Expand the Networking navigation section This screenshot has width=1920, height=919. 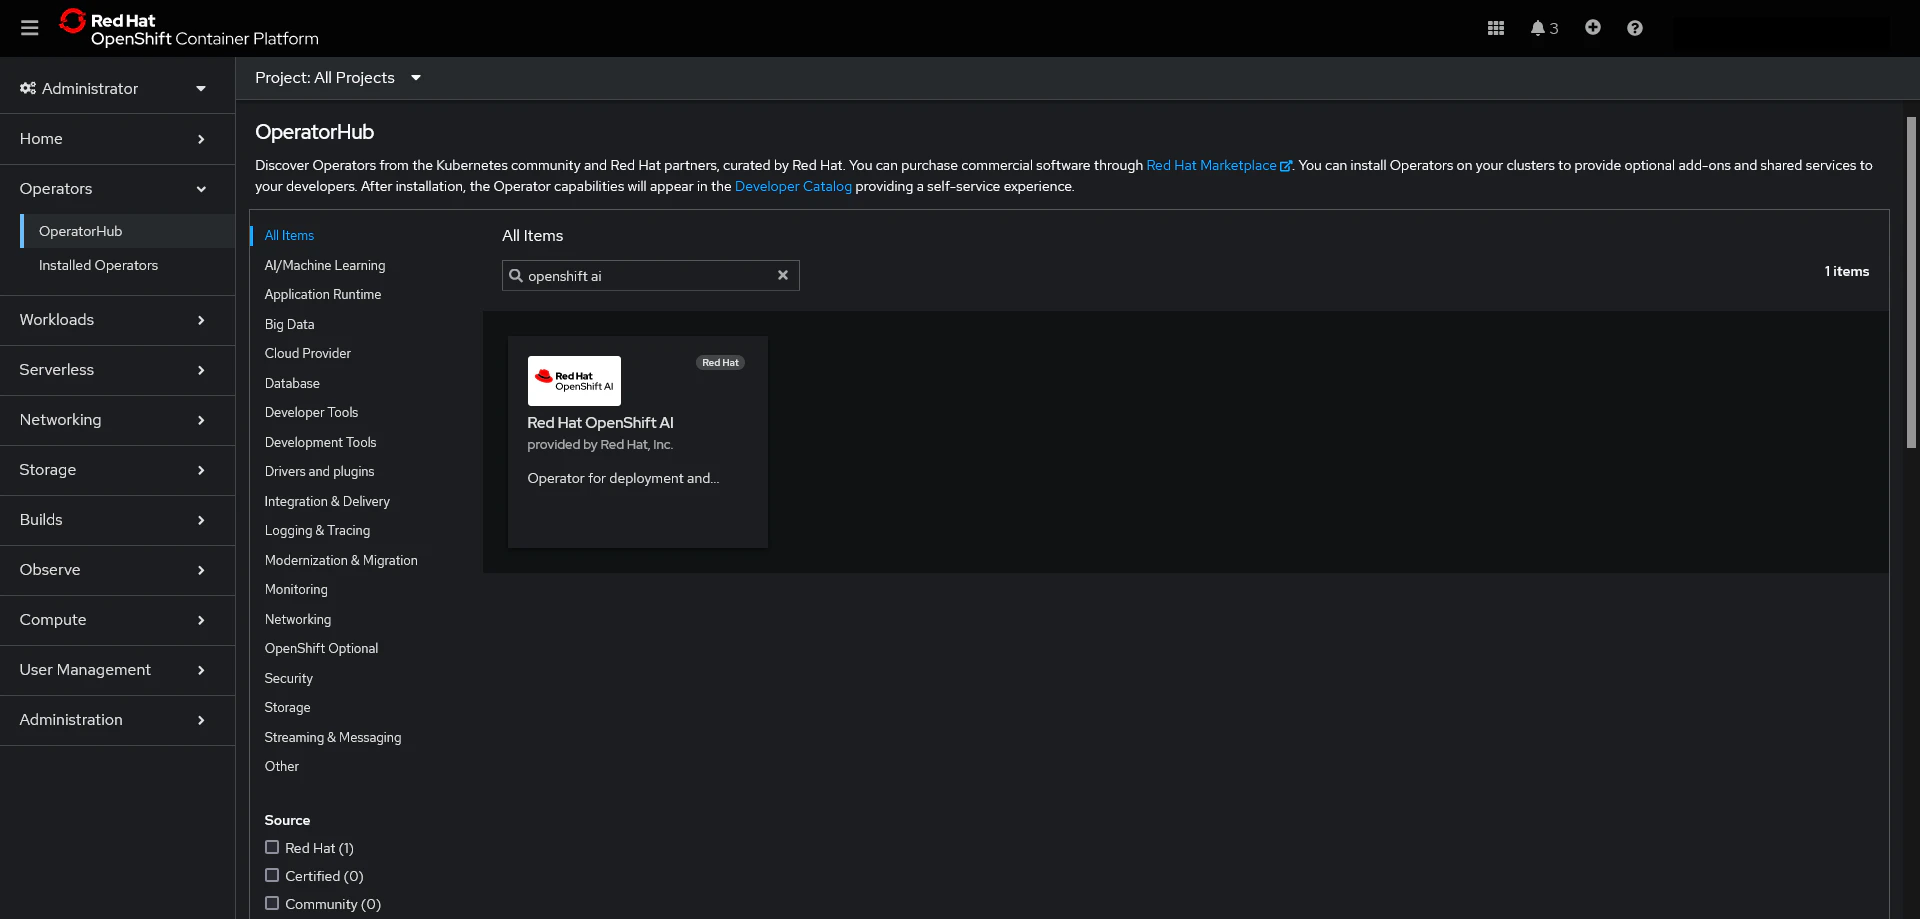[117, 420]
